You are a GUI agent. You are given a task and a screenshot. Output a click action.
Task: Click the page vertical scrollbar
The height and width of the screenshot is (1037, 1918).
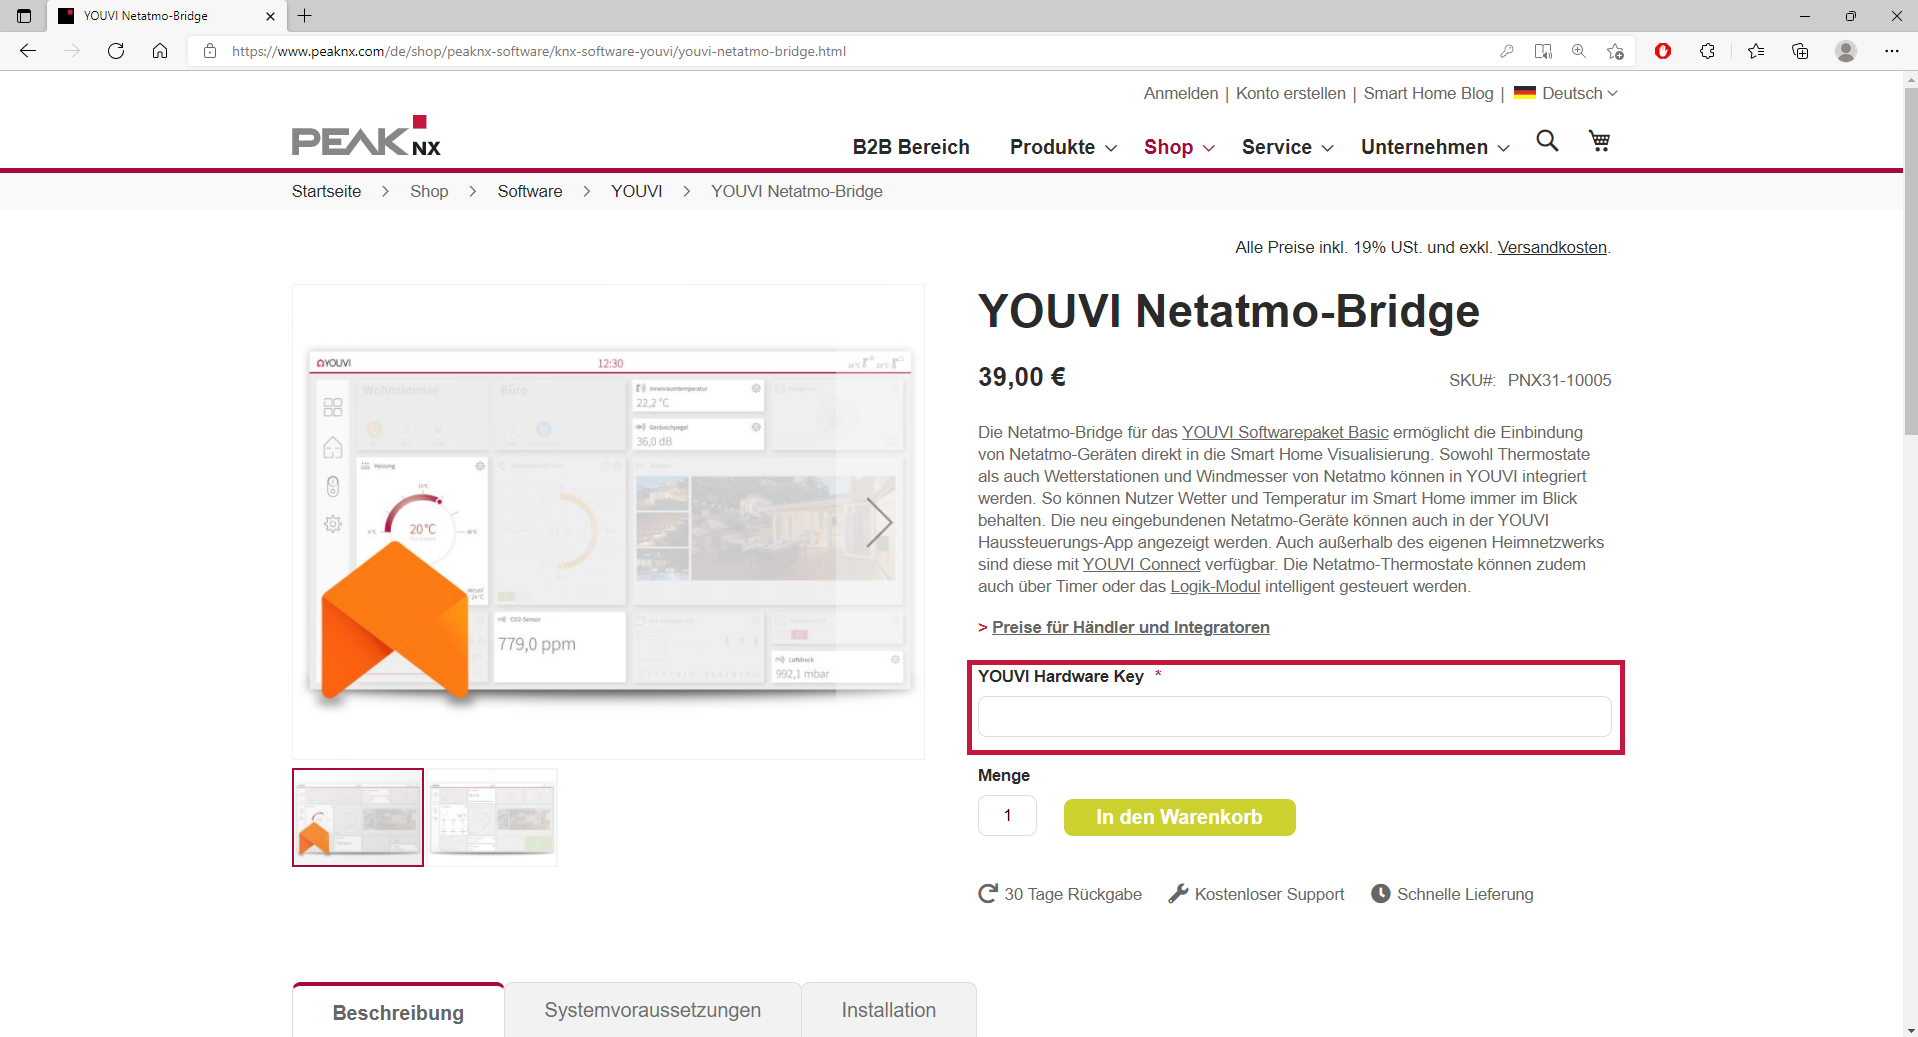coord(1910,260)
